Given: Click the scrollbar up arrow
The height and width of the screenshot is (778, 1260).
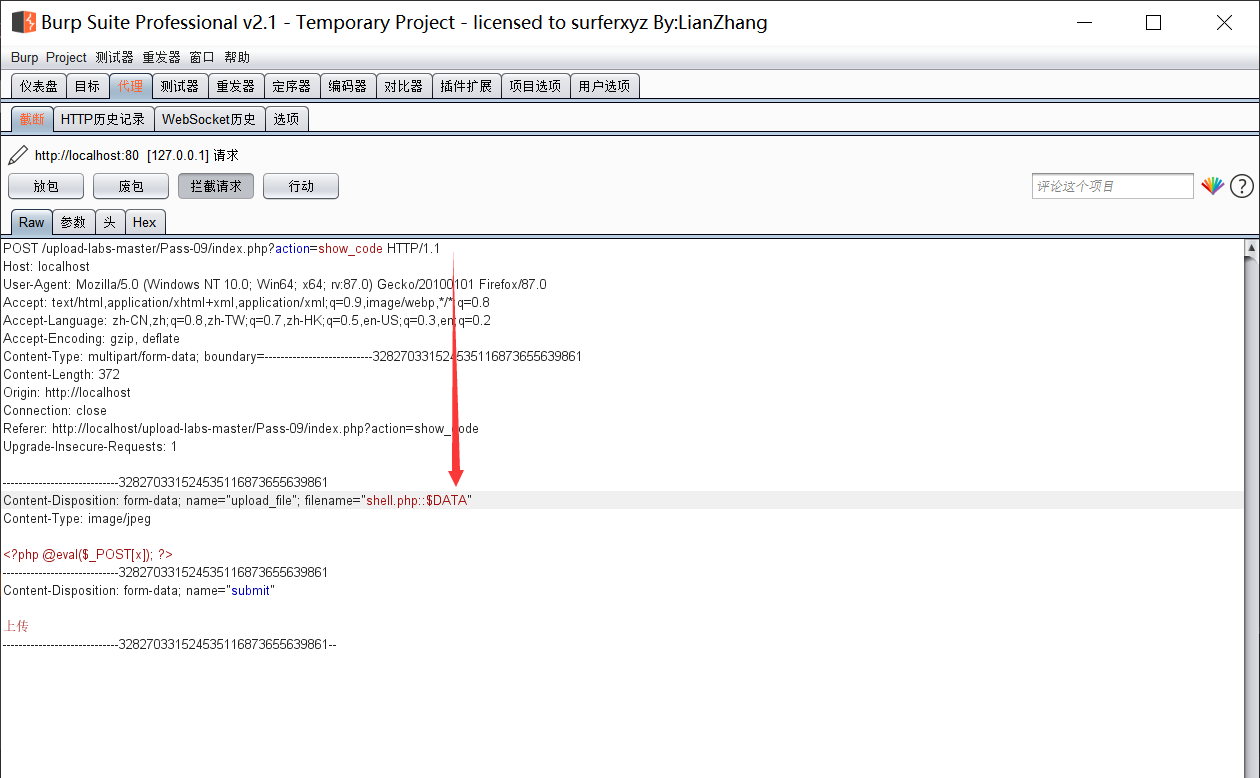Looking at the screenshot, I should pos(1251,247).
